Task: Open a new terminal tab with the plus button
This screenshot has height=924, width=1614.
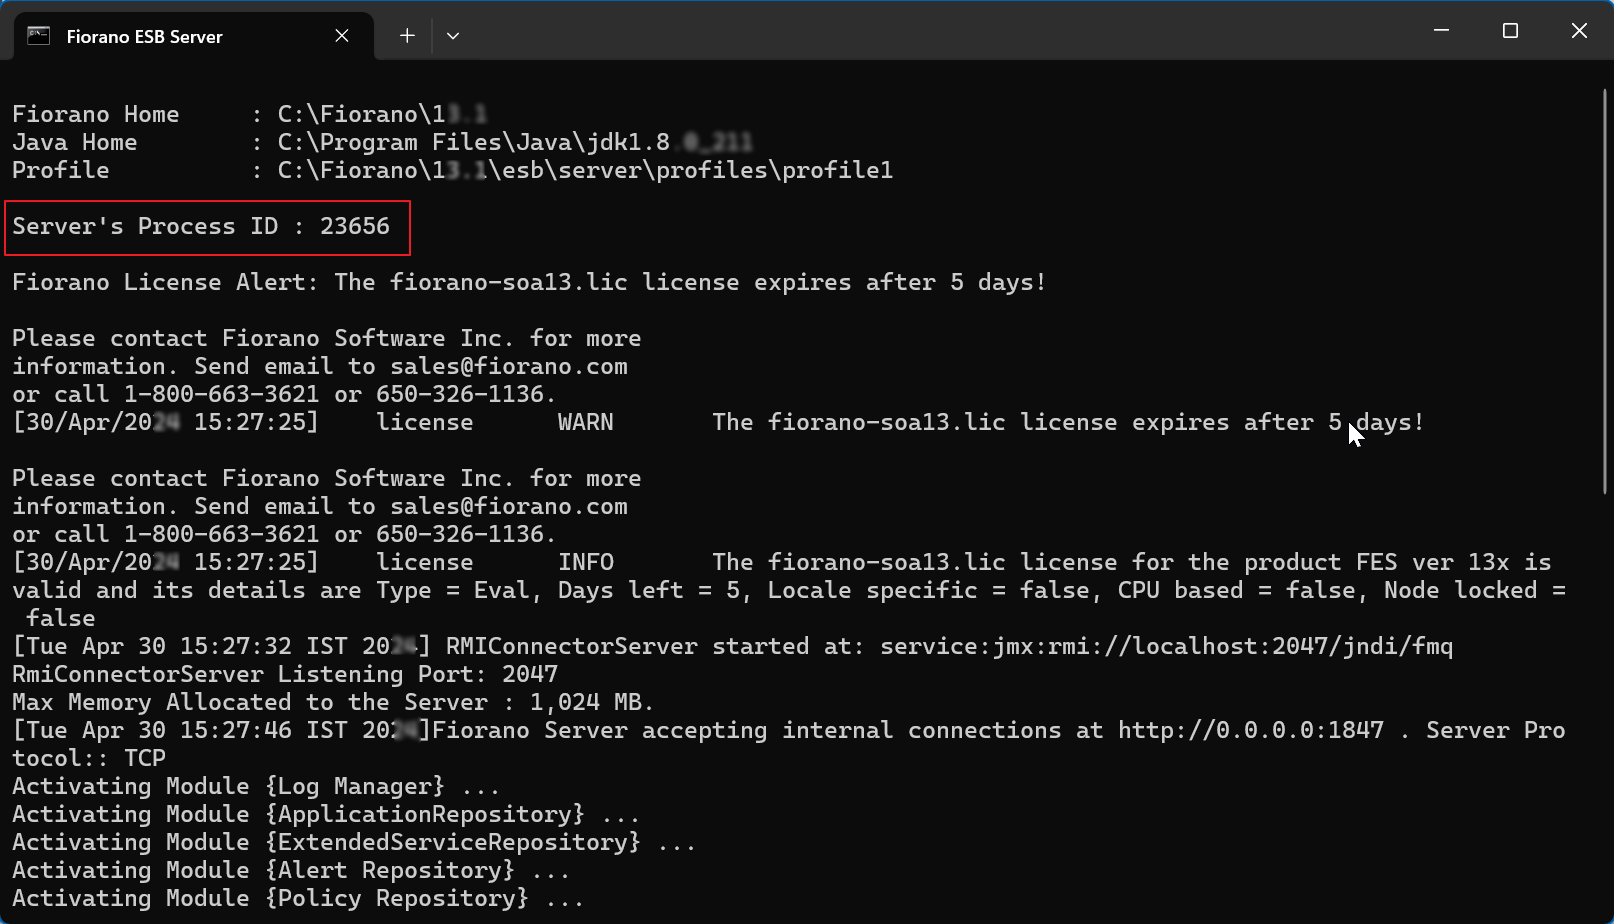Action: (x=407, y=36)
